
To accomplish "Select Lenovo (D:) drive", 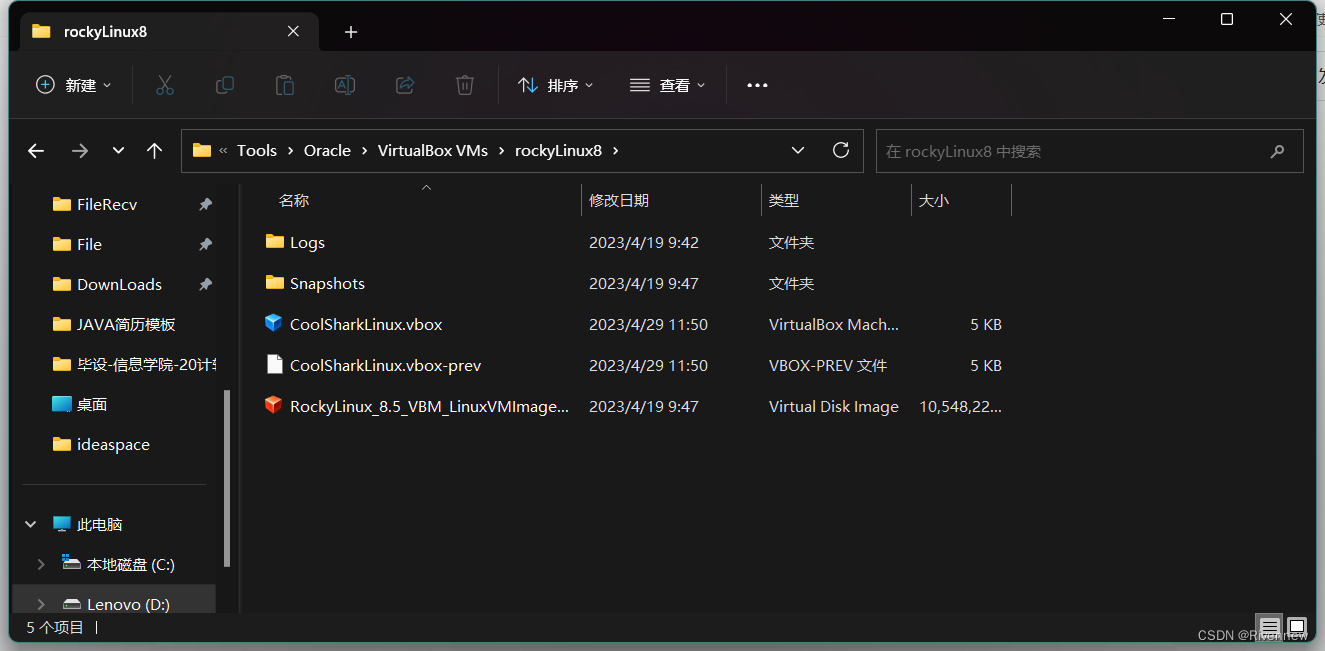I will click(x=128, y=604).
